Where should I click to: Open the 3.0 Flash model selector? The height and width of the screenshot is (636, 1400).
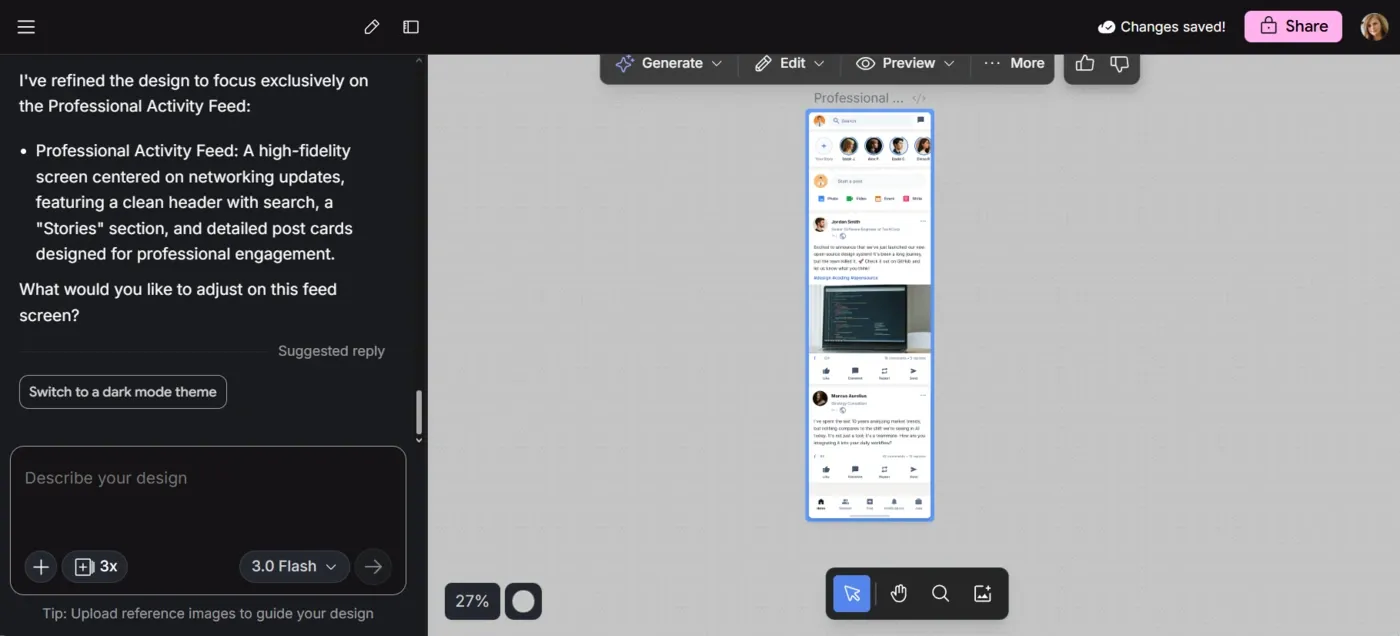coord(294,566)
